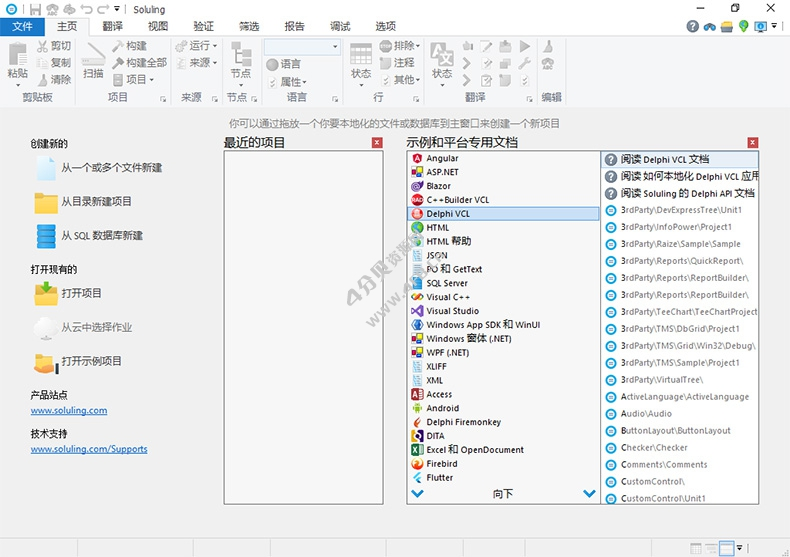This screenshot has height=557, width=790.
Task: Click 向下 to scroll platform list down
Action: click(503, 494)
